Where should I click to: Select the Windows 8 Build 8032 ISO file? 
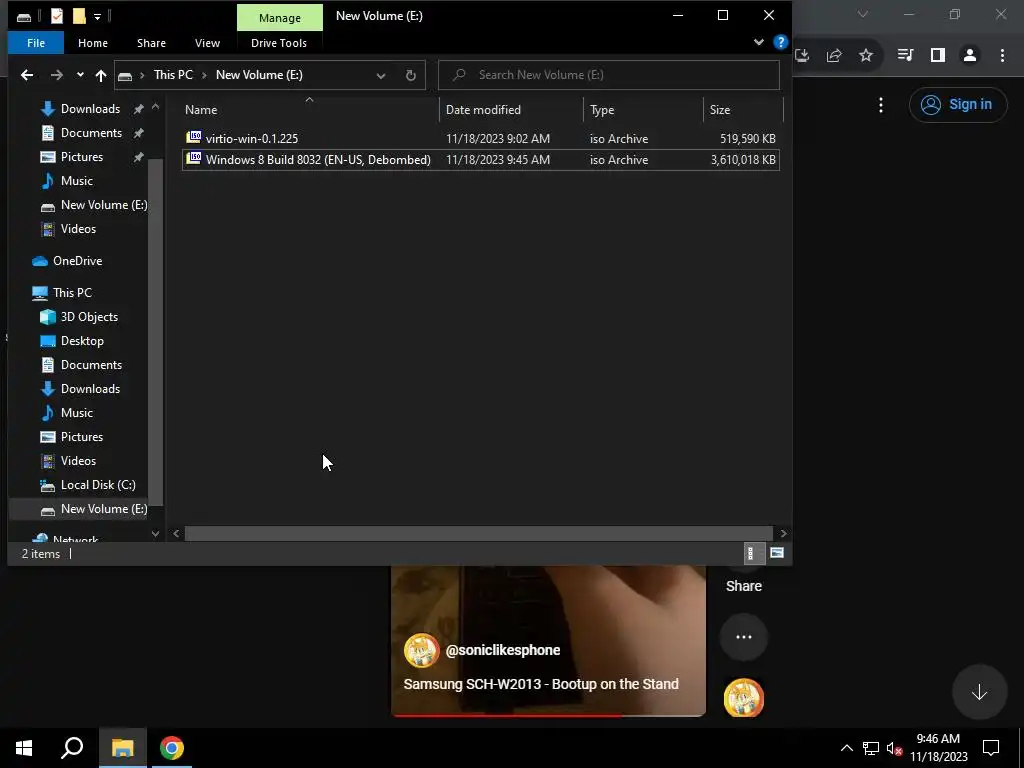tap(481, 160)
